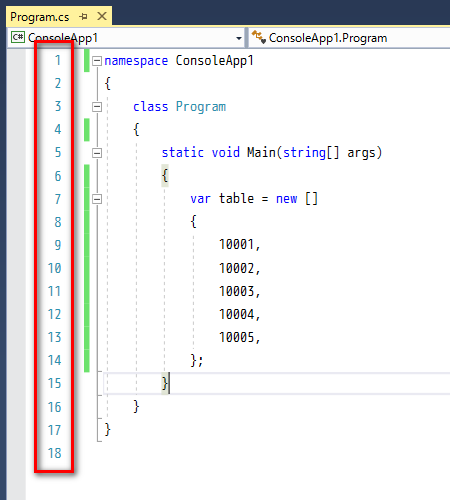Pin the Program.cs tab
The height and width of the screenshot is (500, 450).
tap(83, 16)
